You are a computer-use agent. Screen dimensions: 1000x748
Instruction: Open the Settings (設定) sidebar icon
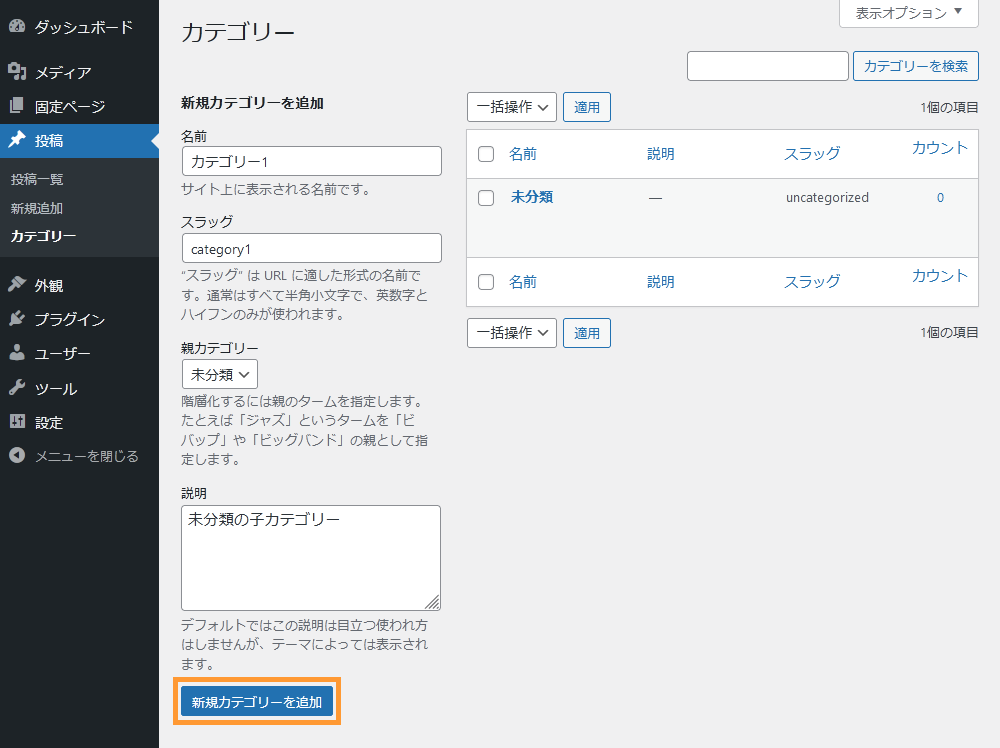click(19, 422)
